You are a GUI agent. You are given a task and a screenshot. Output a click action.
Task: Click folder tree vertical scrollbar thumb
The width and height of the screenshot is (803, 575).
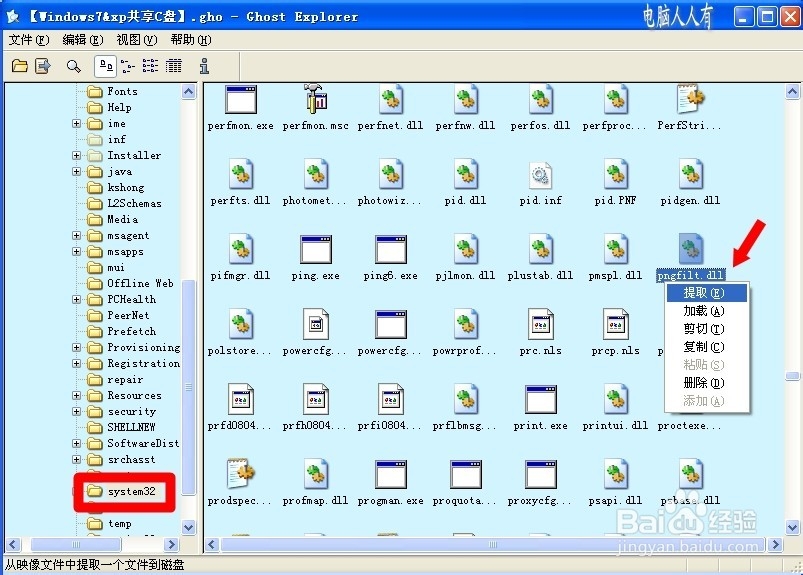pos(189,388)
